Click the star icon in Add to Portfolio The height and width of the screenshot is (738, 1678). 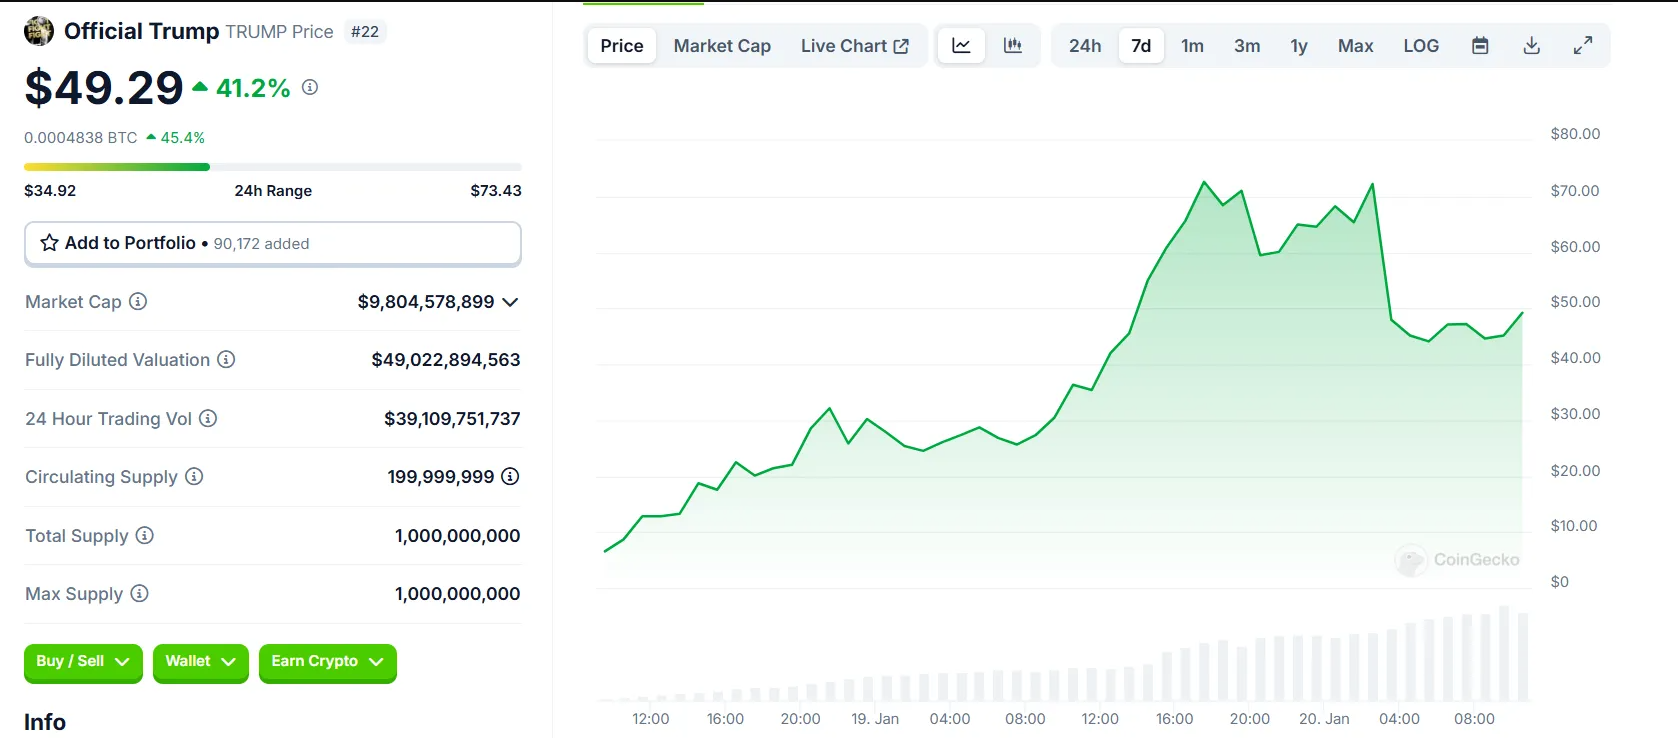point(49,243)
